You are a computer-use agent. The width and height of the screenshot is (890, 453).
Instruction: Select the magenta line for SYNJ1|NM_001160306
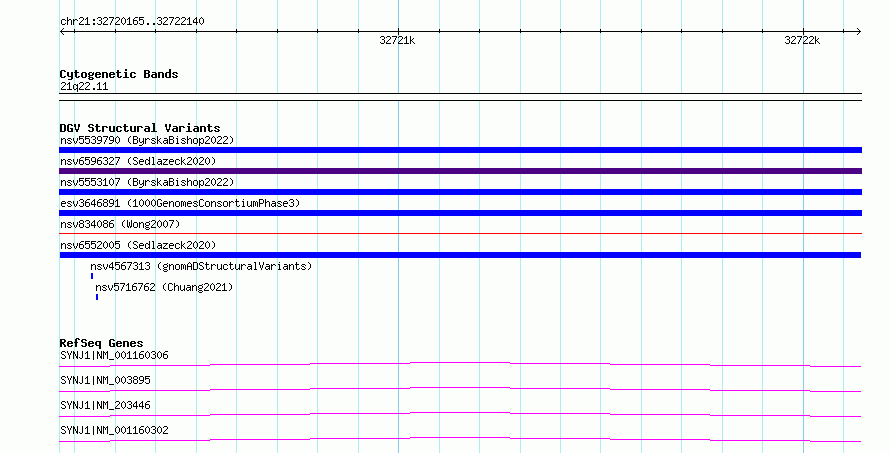(x=460, y=364)
